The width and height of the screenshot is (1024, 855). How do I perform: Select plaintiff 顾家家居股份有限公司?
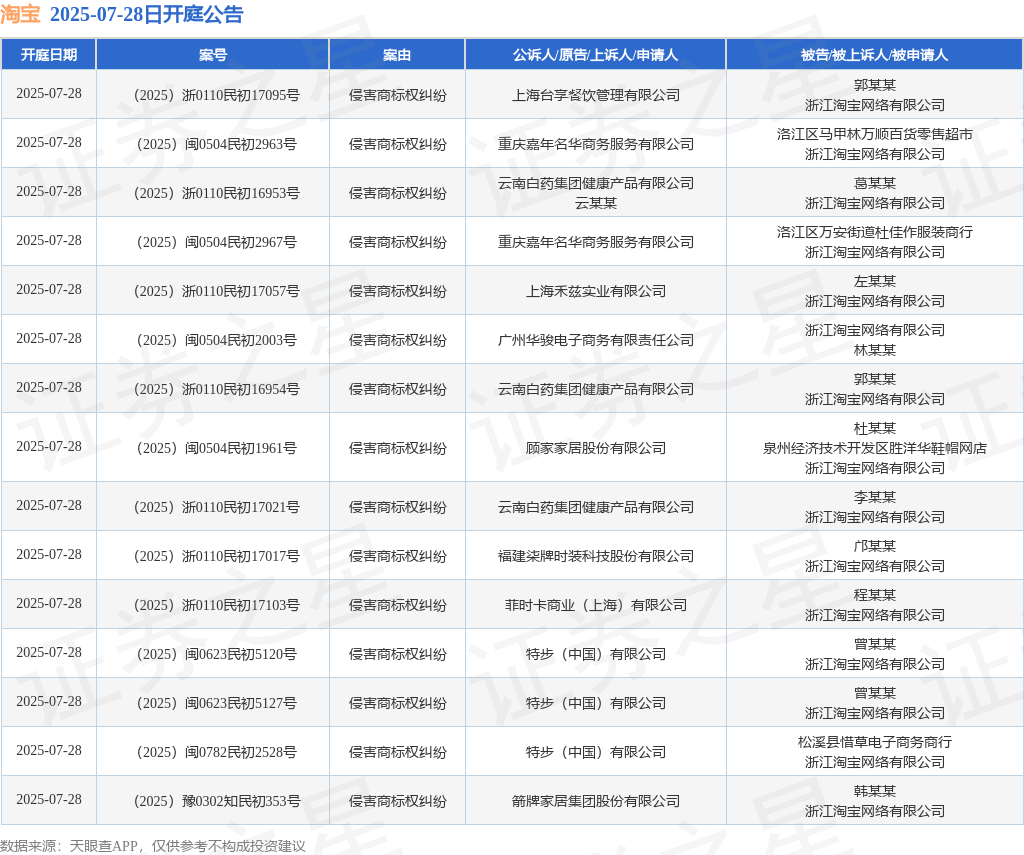tap(596, 448)
